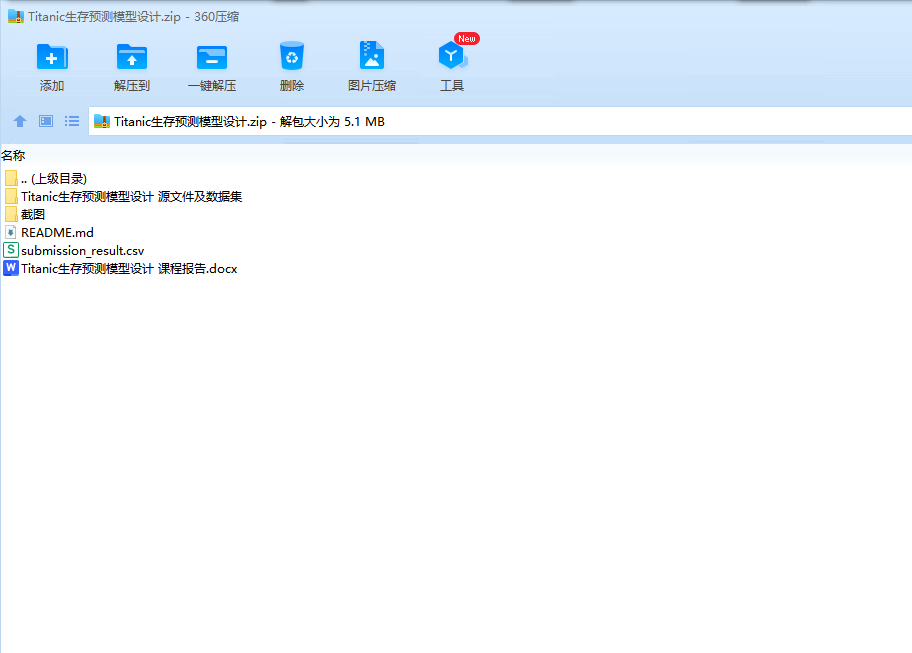Click the 一键解压 label text

tap(212, 85)
